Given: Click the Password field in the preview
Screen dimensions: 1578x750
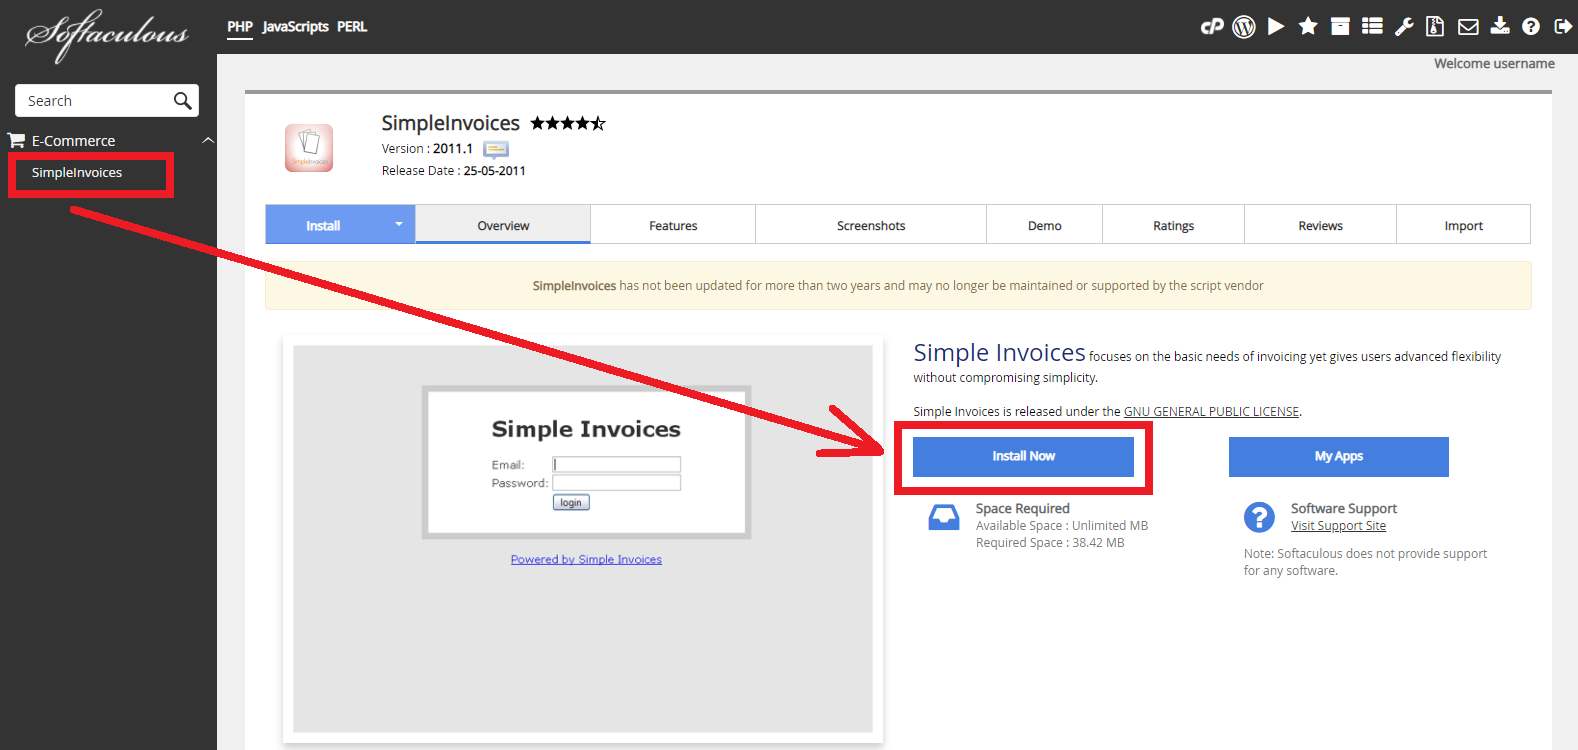Looking at the screenshot, I should click(x=616, y=483).
